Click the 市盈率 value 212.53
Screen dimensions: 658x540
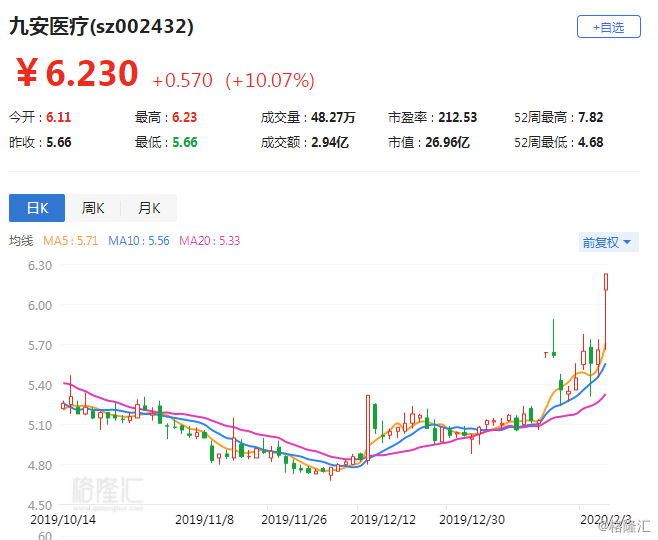point(457,117)
